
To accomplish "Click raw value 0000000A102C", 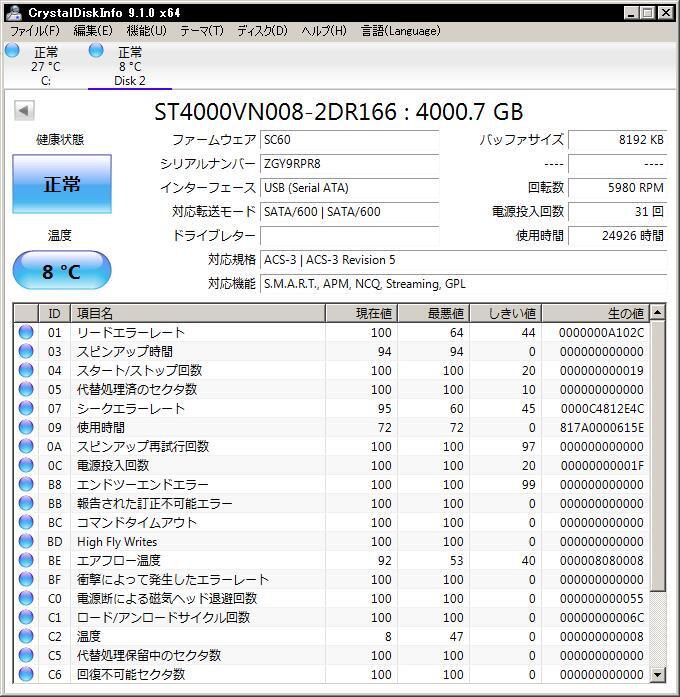I will pos(601,332).
